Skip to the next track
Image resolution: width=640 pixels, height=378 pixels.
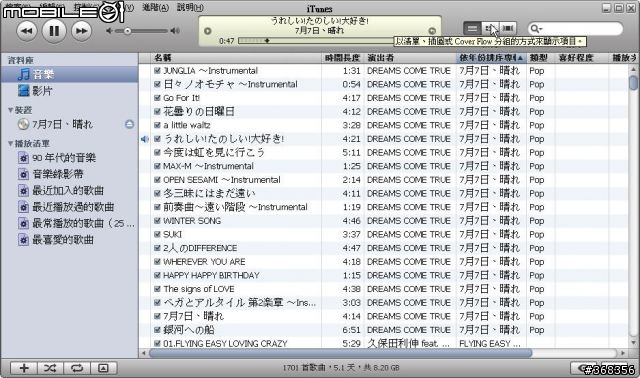pyautogui.click(x=81, y=31)
